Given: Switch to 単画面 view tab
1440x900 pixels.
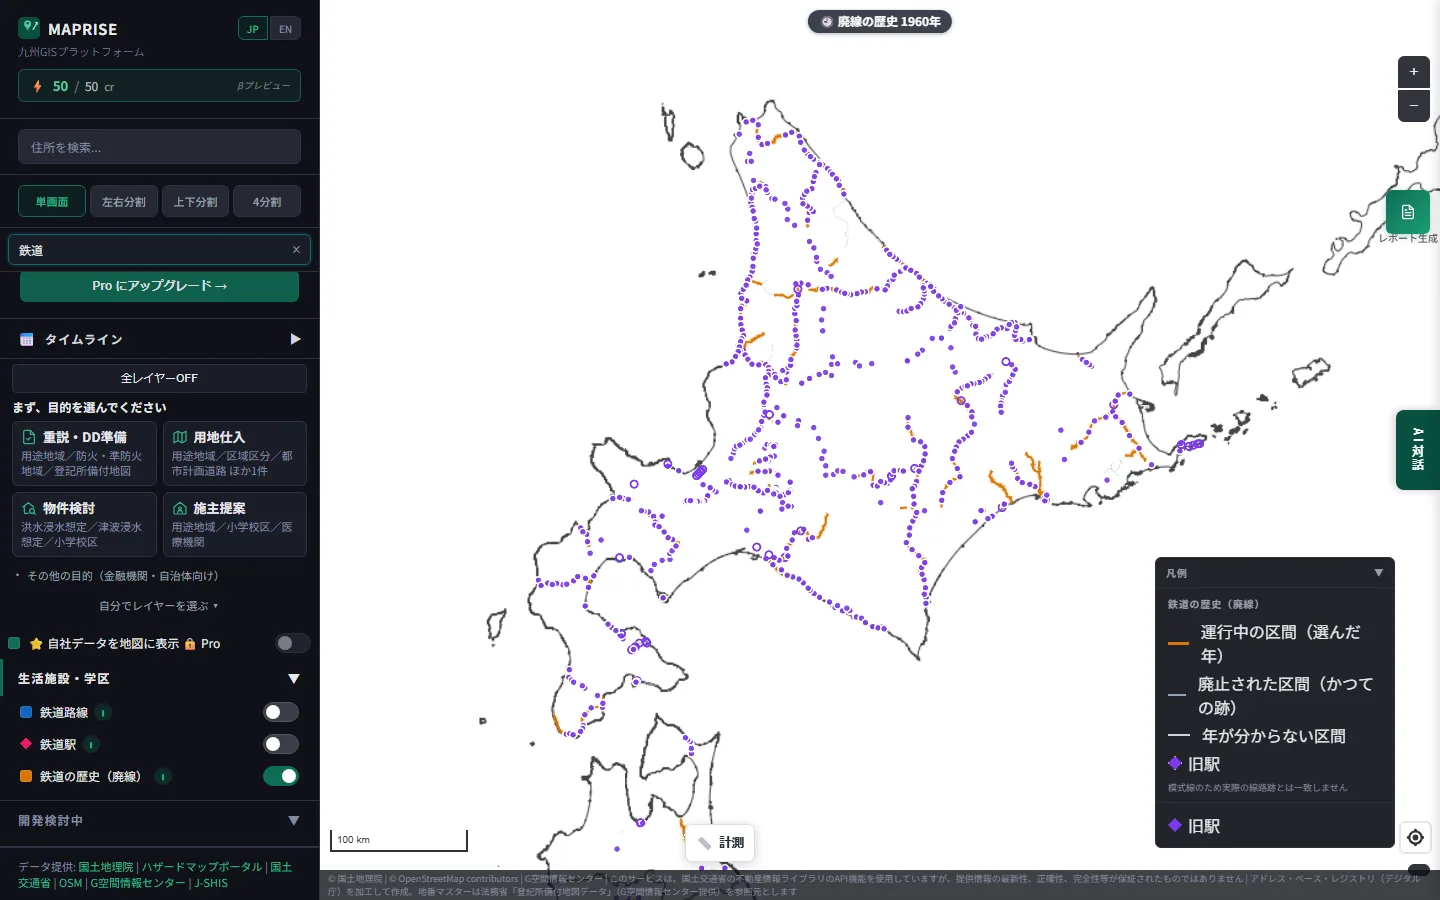Looking at the screenshot, I should pos(52,201).
